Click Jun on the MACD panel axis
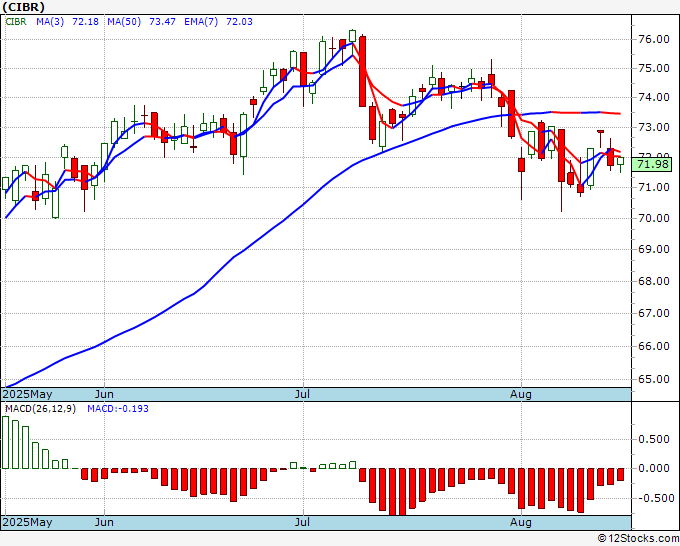The width and height of the screenshot is (680, 546). click(x=104, y=522)
